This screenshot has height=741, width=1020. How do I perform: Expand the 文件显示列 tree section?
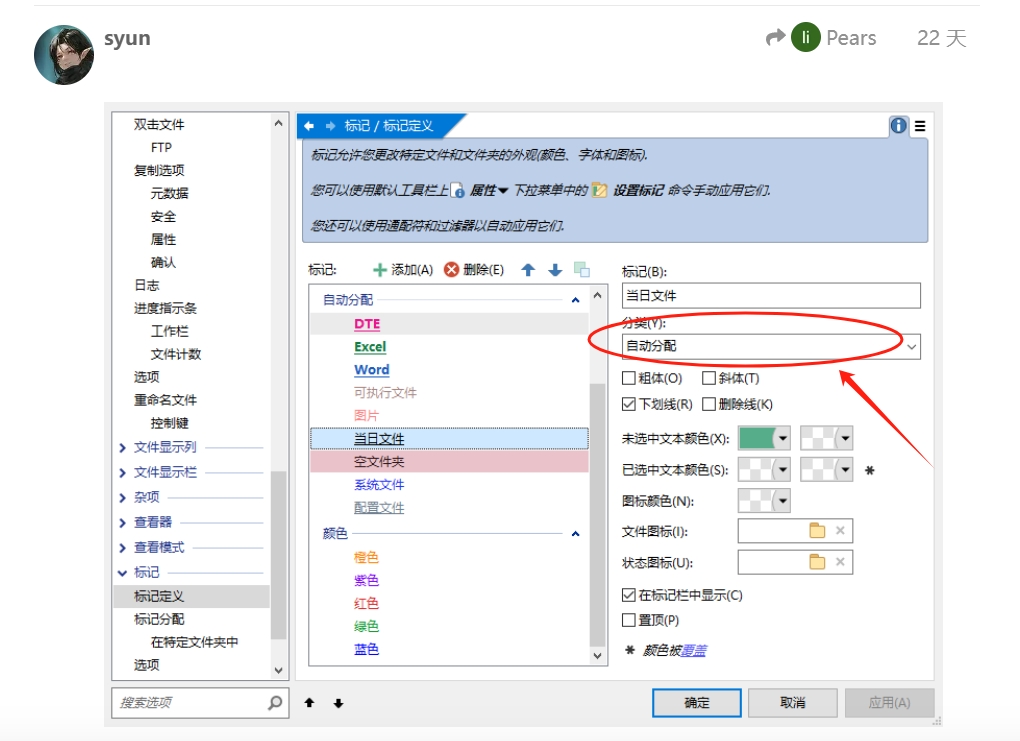(x=123, y=447)
